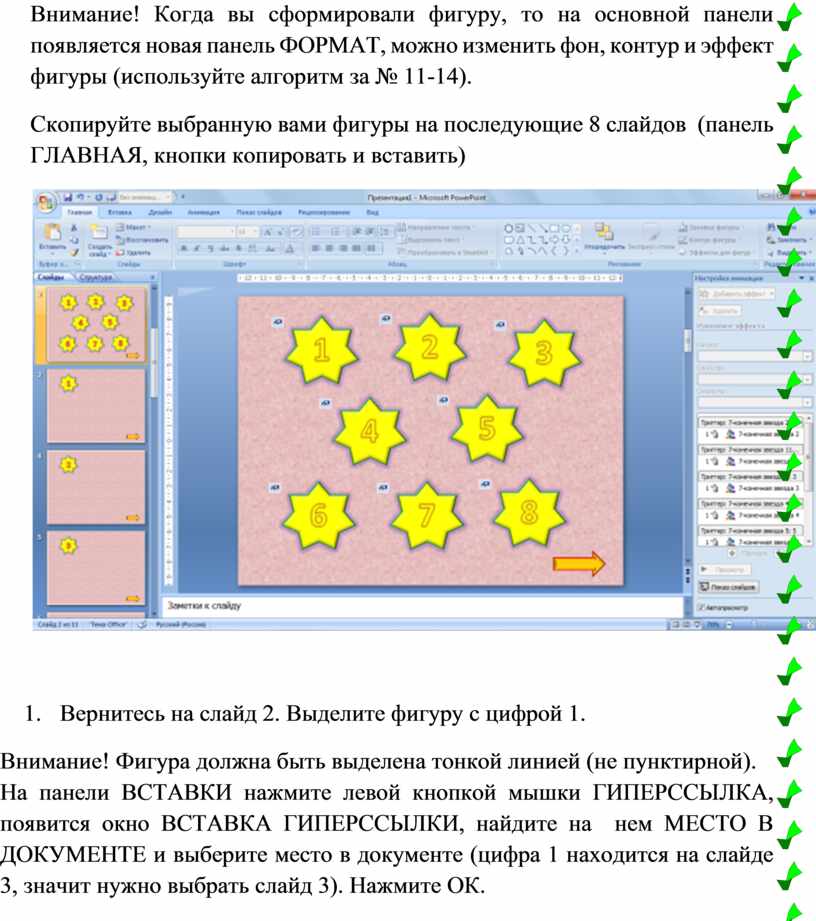Select first trigger row Триггер: 7-конечная звезда
Screen dimensions: 816x921
(751, 422)
